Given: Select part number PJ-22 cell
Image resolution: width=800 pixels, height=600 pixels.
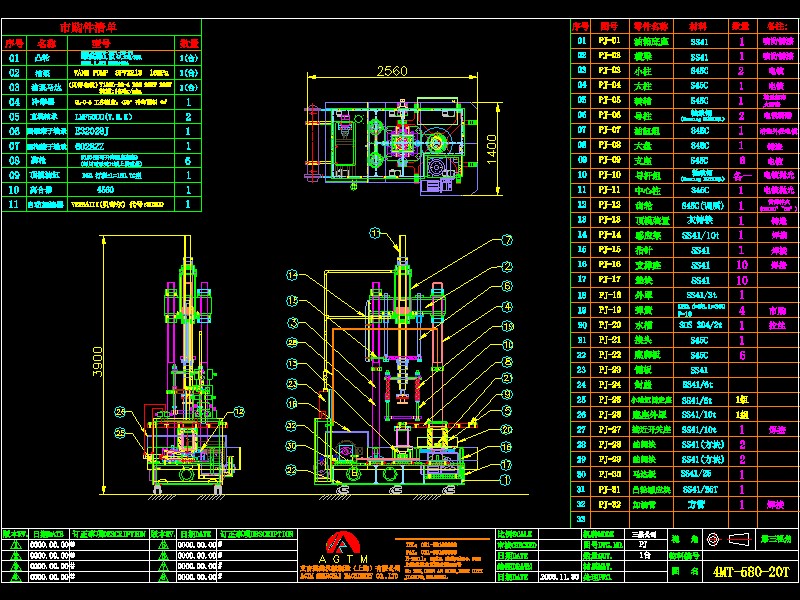Looking at the screenshot, I should (x=609, y=355).
